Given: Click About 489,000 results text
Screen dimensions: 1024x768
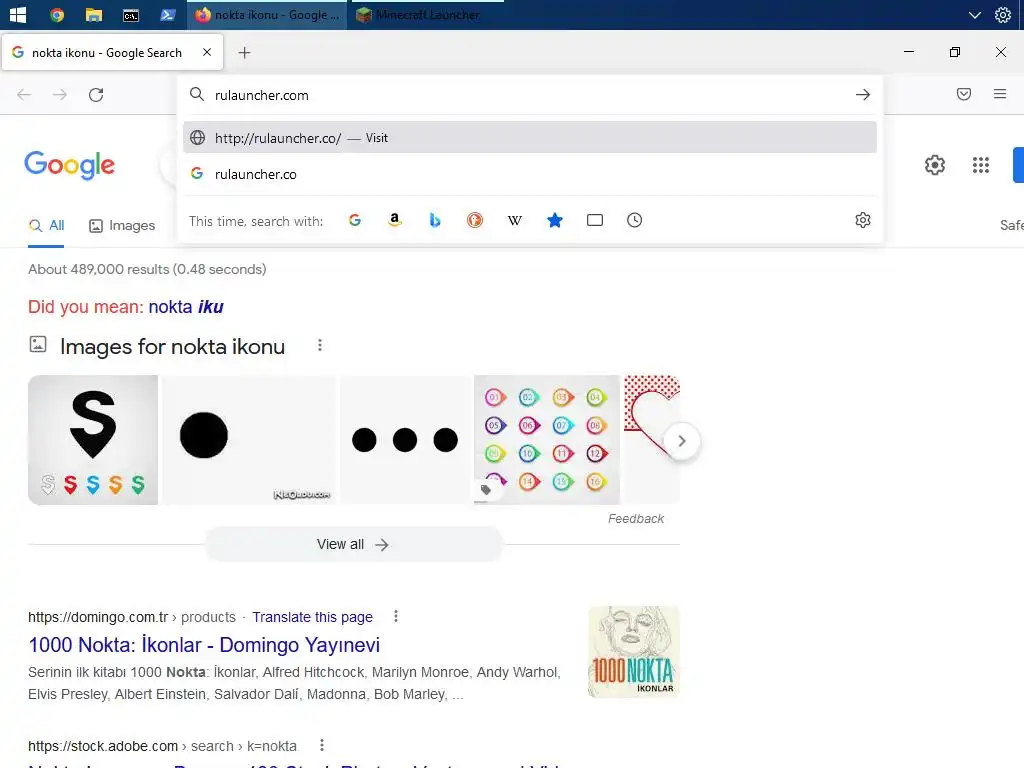Looking at the screenshot, I should pos(147,269).
